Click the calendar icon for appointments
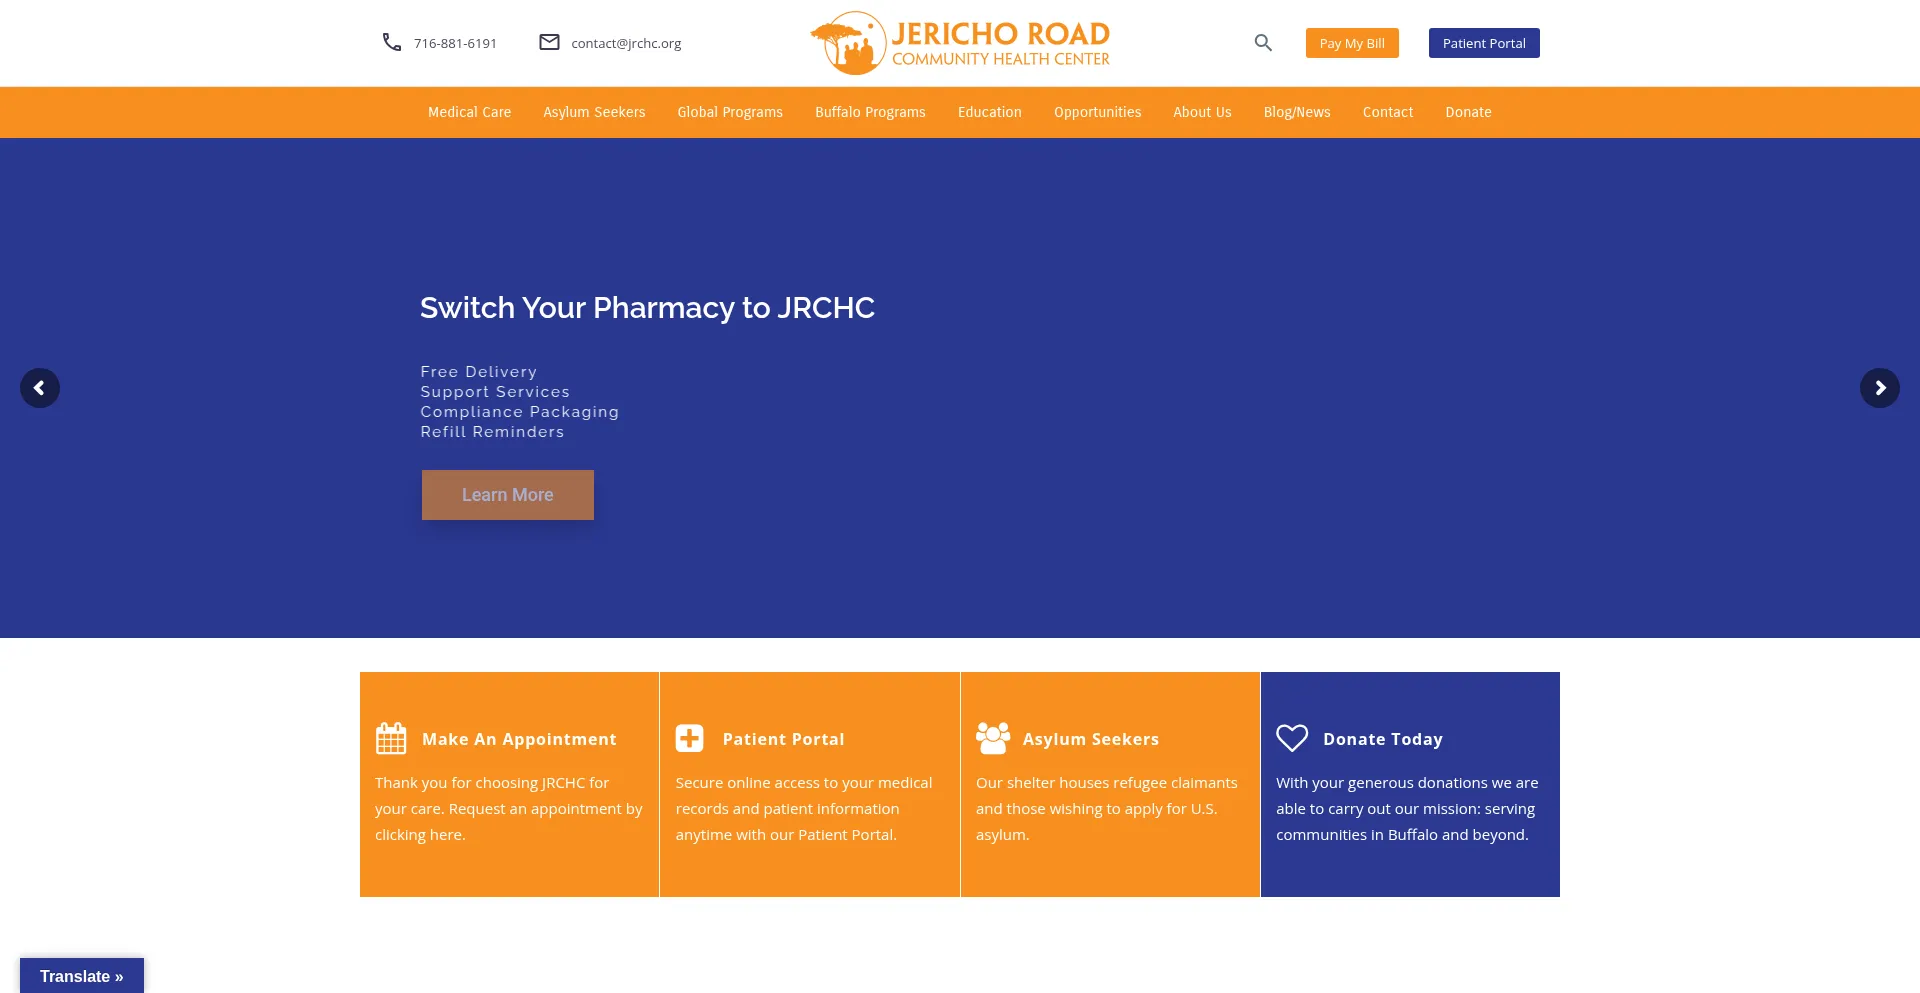Image resolution: width=1920 pixels, height=993 pixels. (391, 739)
